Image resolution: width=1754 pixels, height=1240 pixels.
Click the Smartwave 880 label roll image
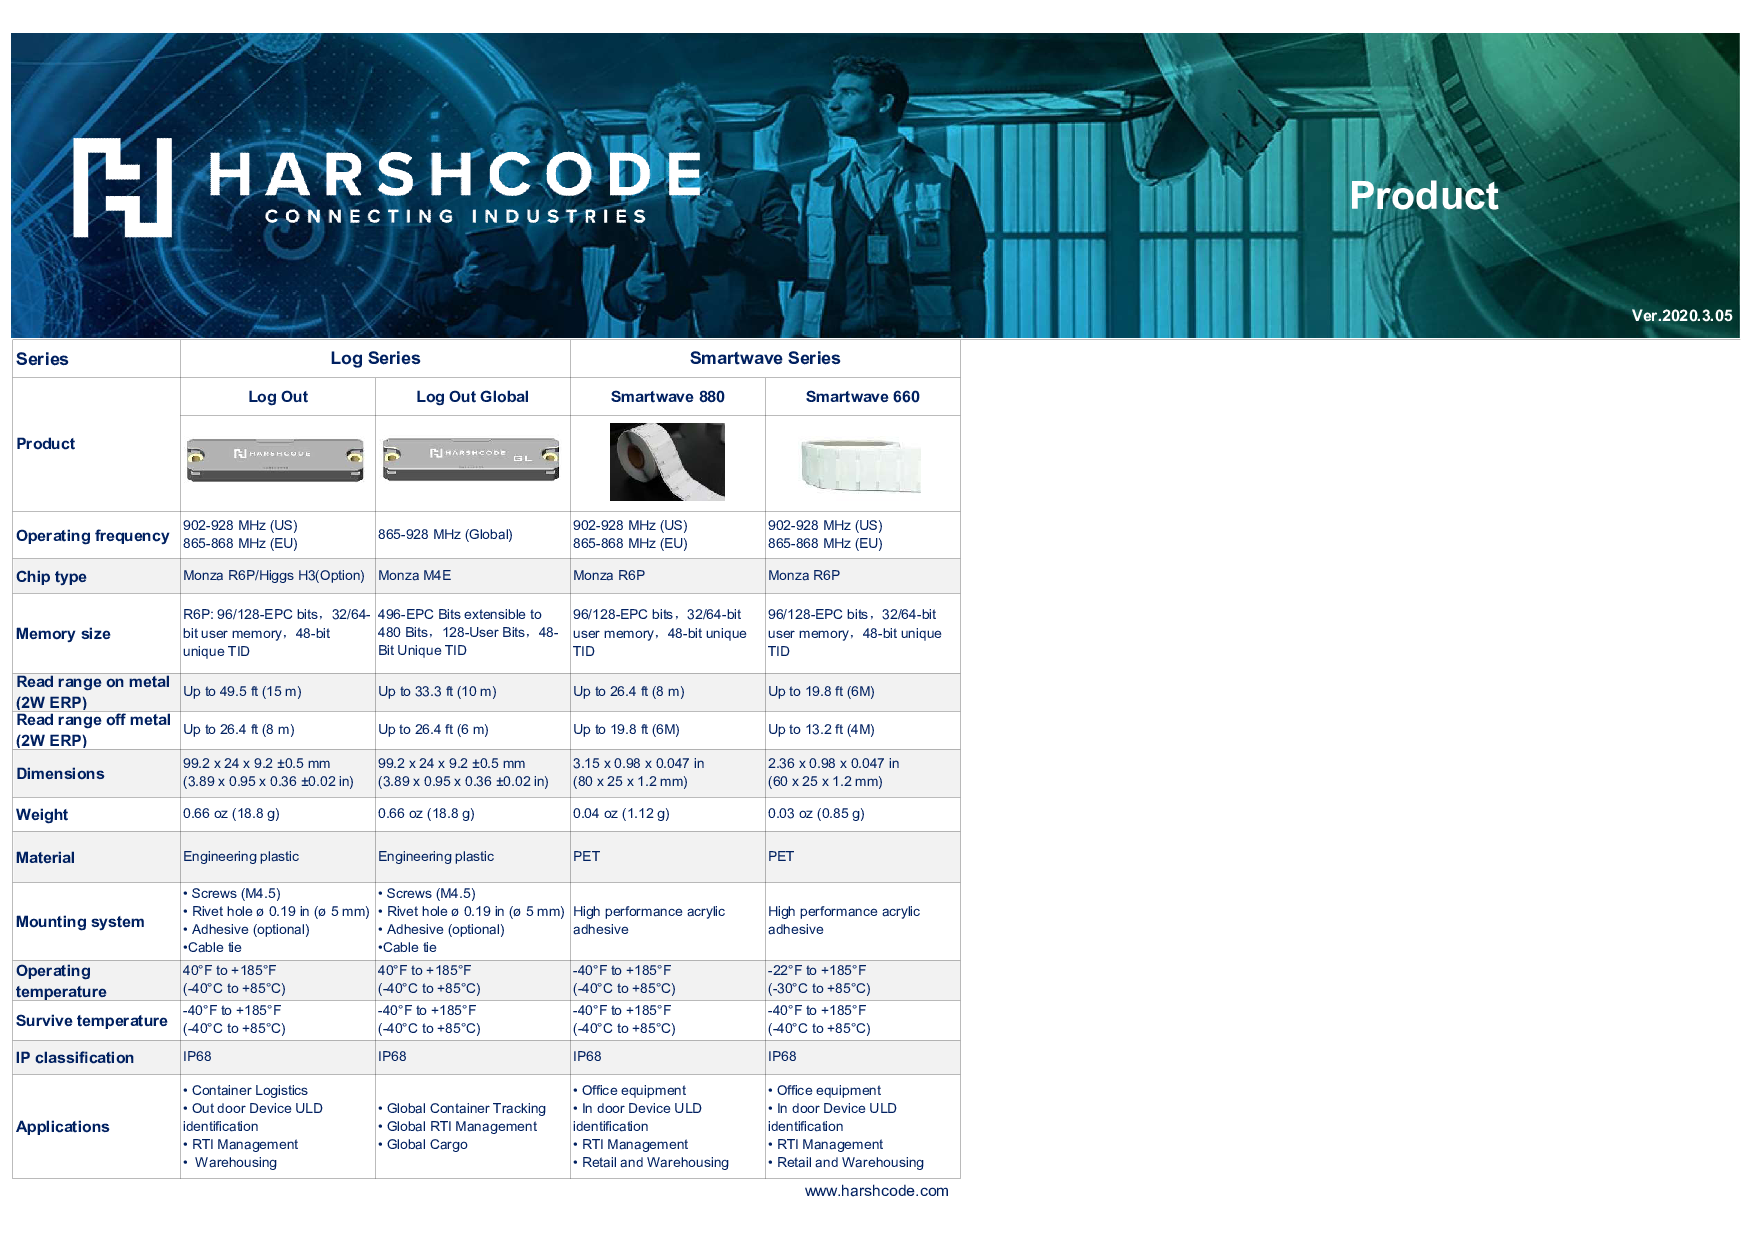(667, 461)
